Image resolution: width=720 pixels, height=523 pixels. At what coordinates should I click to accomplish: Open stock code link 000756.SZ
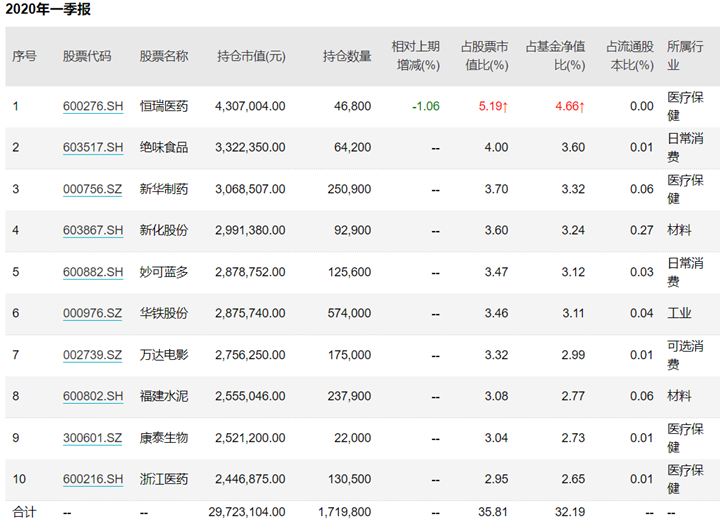click(x=92, y=189)
